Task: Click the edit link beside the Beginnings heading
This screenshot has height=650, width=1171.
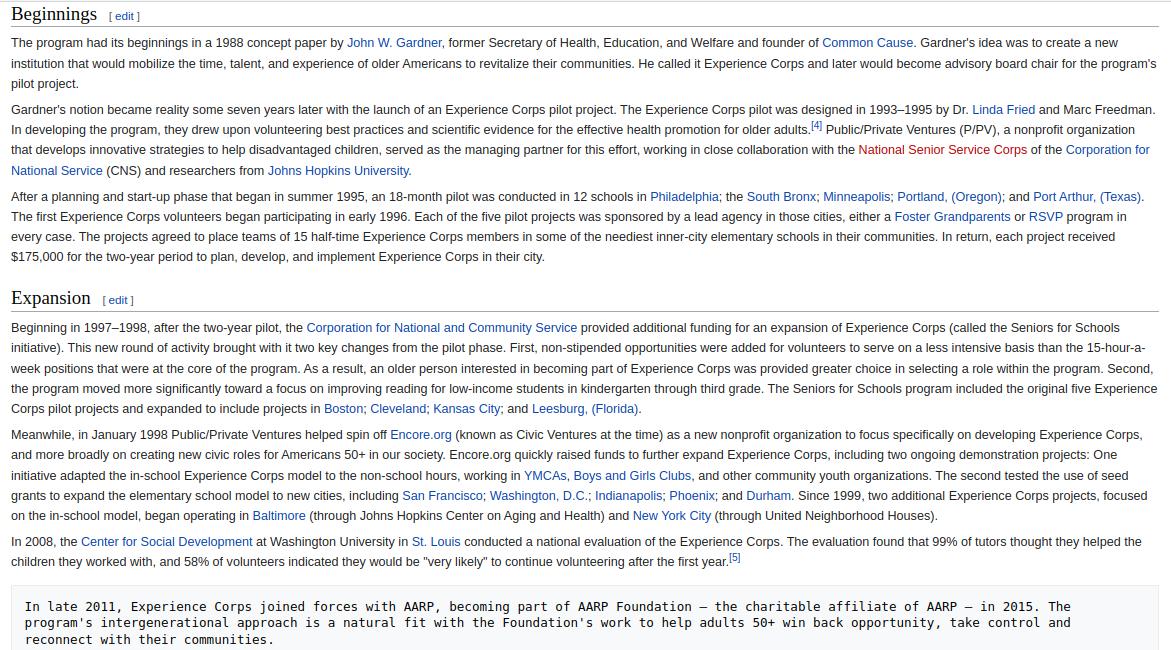Action: click(x=124, y=16)
